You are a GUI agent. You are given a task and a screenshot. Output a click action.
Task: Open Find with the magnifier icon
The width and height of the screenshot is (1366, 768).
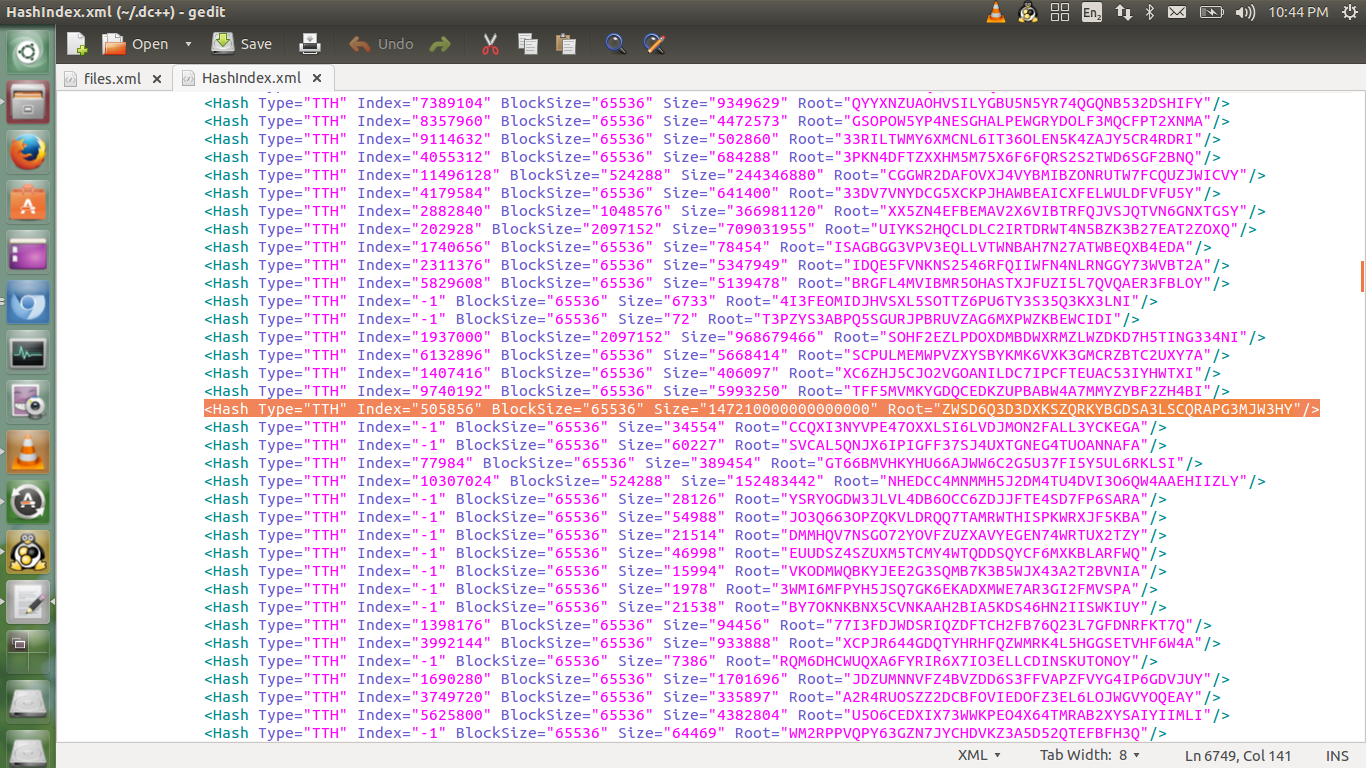(x=615, y=44)
